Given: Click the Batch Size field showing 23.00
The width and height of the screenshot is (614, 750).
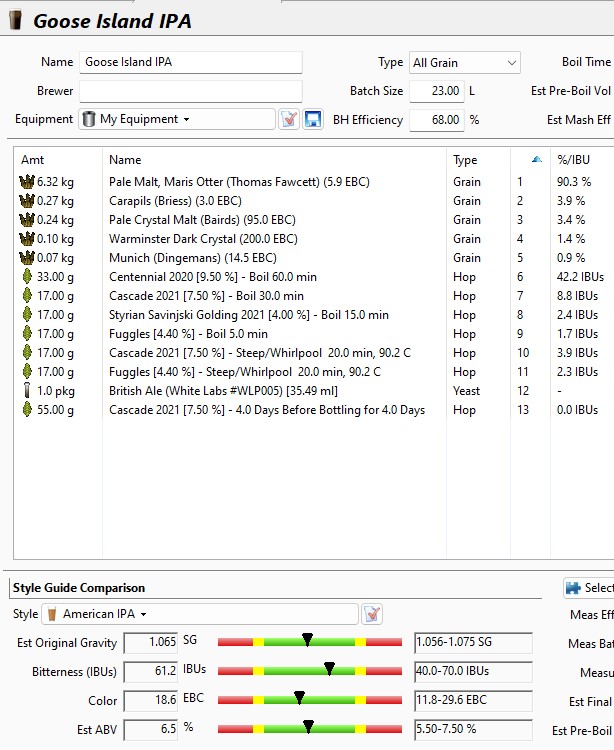Looking at the screenshot, I should click(436, 91).
